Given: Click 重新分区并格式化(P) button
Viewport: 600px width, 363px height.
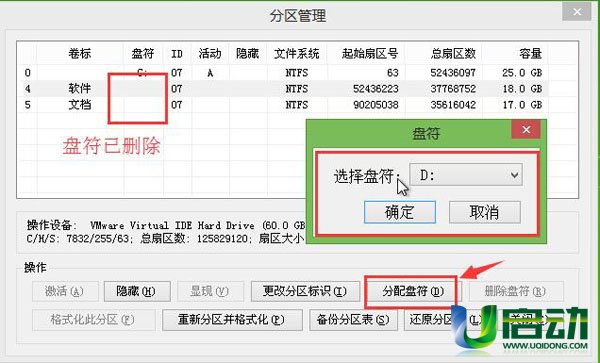Looking at the screenshot, I should (x=232, y=320).
